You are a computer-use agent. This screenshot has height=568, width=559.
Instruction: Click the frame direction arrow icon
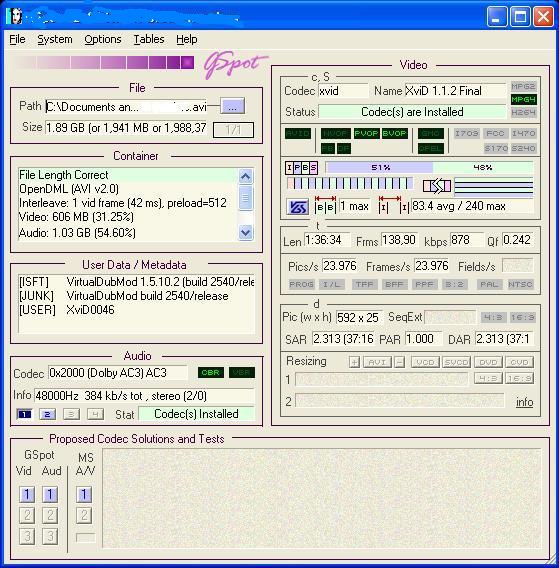[437, 186]
